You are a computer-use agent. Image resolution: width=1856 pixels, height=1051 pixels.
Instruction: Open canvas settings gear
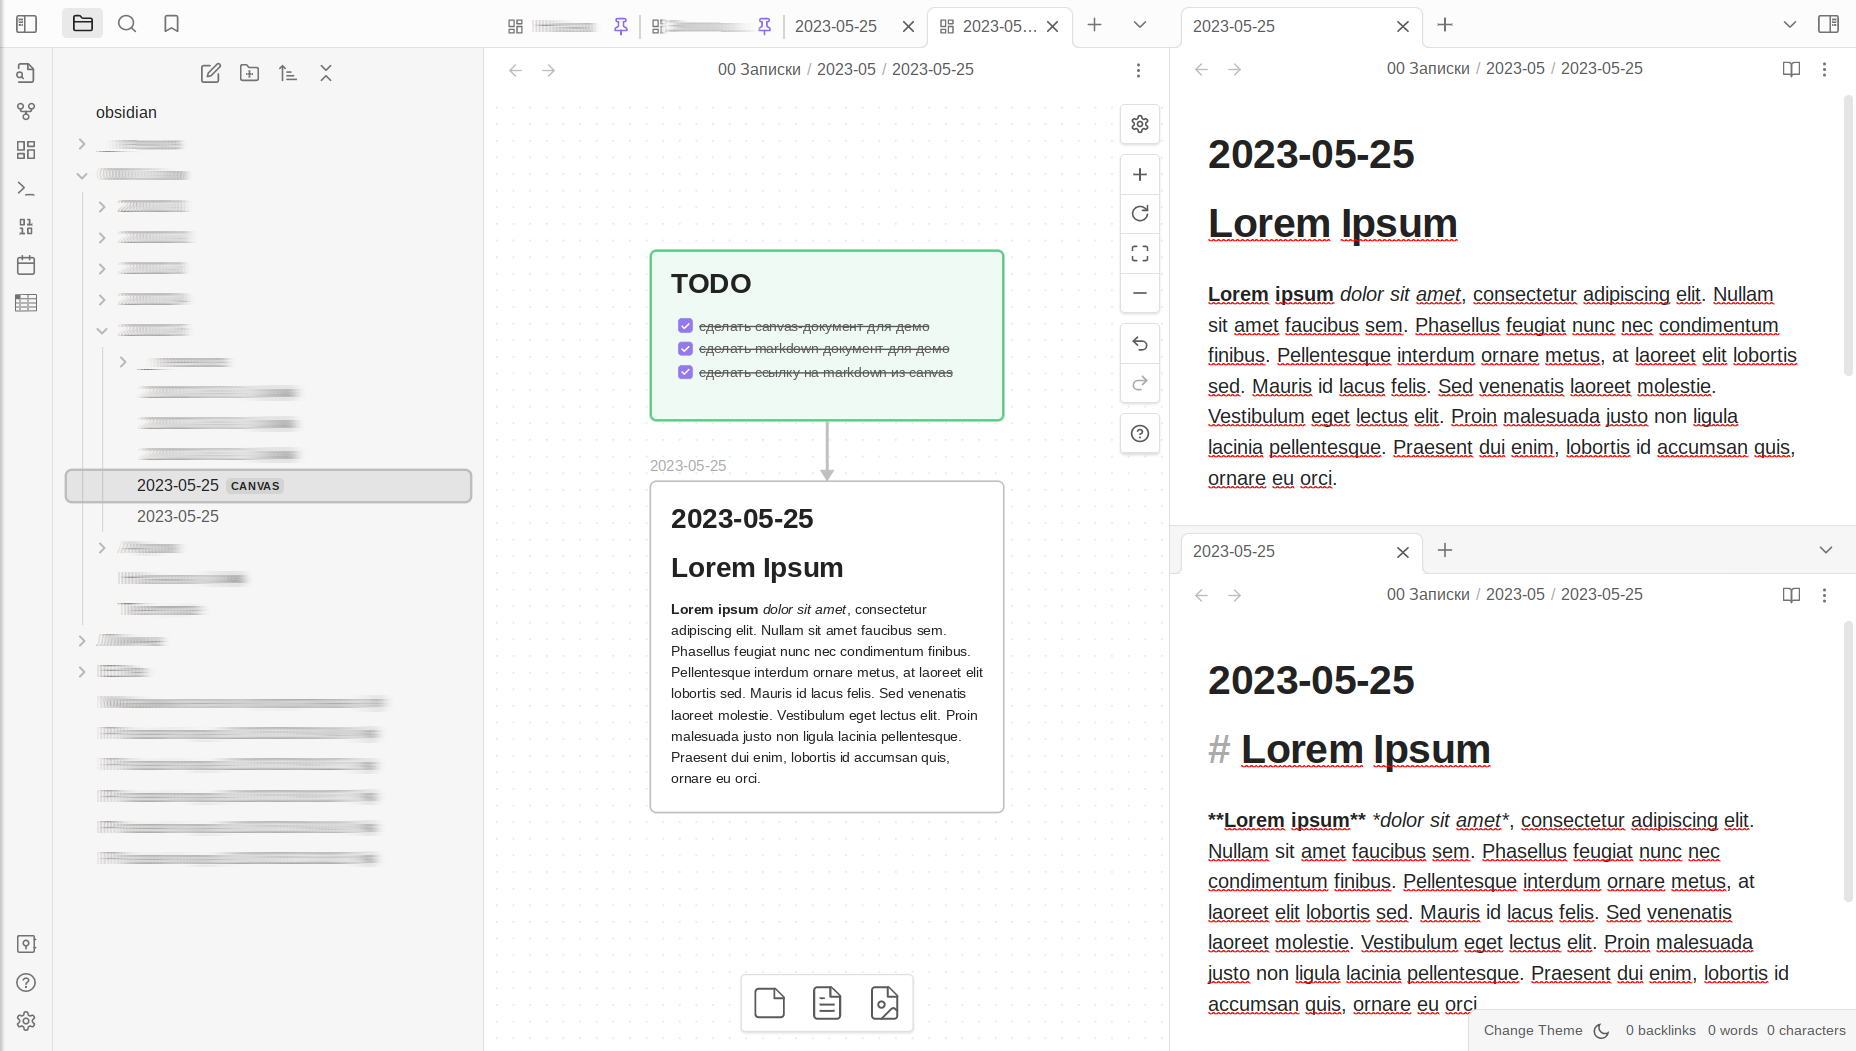pos(1140,124)
